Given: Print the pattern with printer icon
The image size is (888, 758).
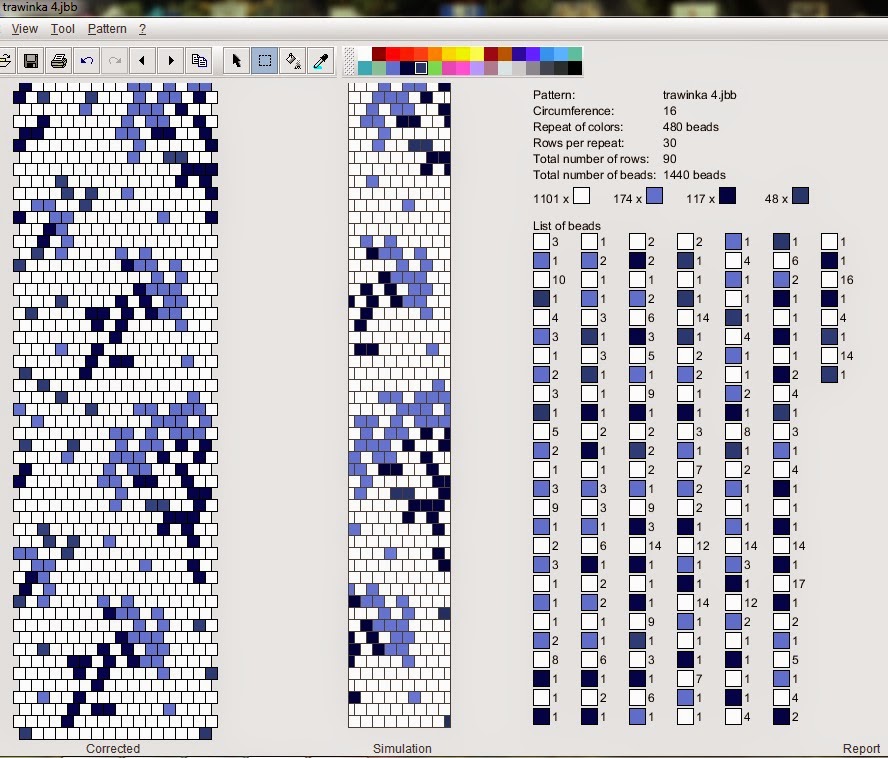Looking at the screenshot, I should pos(59,61).
